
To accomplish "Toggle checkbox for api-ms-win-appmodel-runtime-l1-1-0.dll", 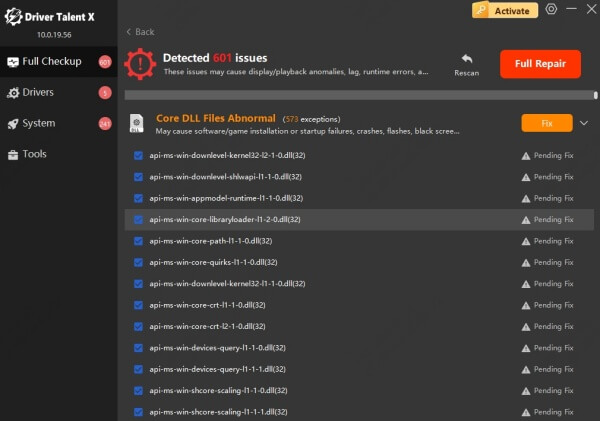I will pyautogui.click(x=138, y=198).
